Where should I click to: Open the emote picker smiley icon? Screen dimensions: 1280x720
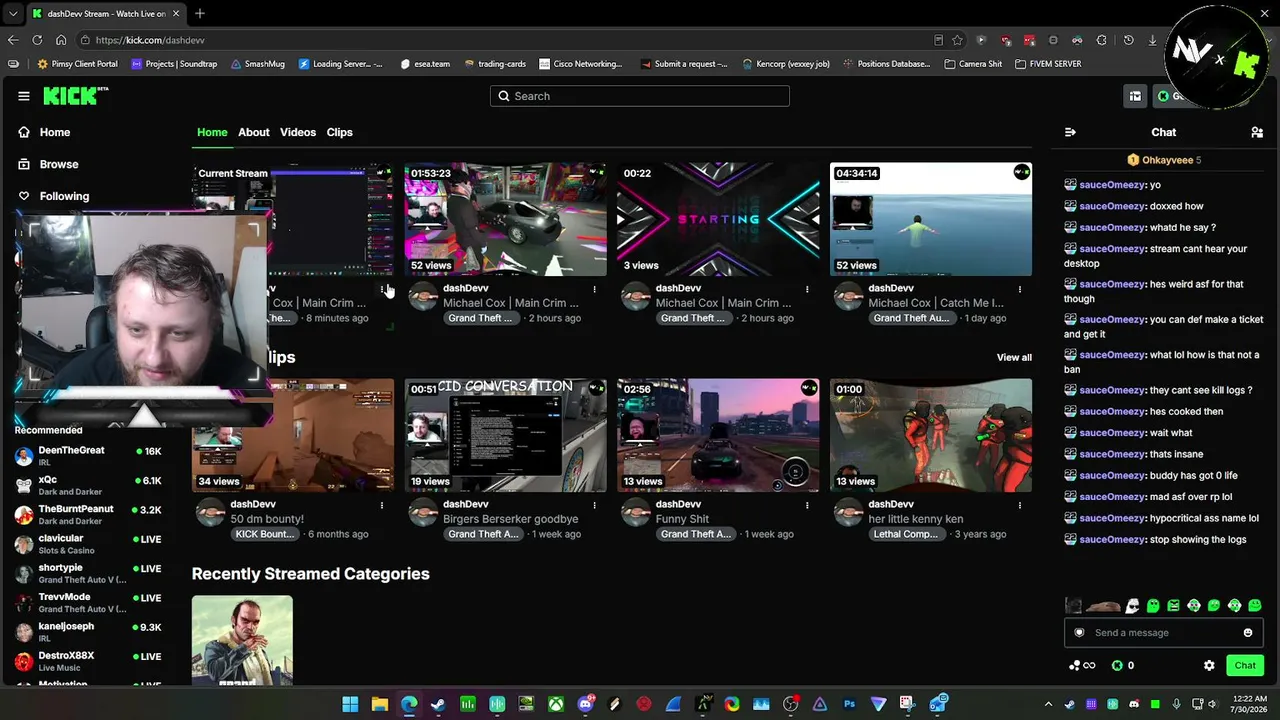pyautogui.click(x=1248, y=633)
